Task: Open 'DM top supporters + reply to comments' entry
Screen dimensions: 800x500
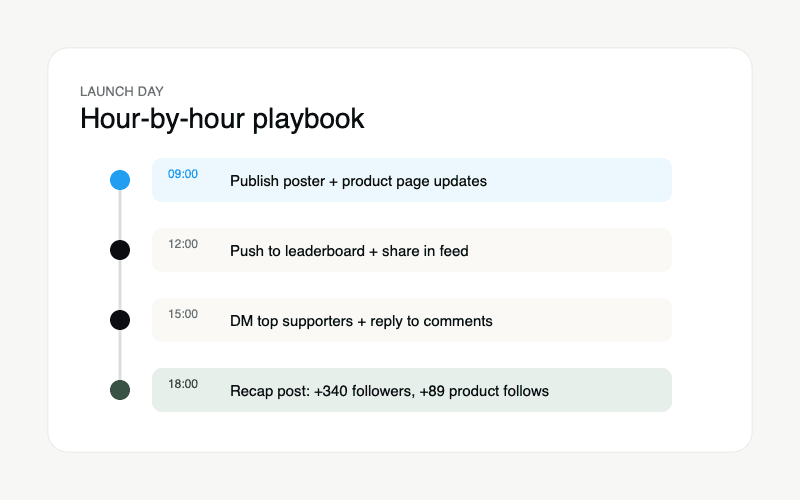Action: click(x=412, y=320)
